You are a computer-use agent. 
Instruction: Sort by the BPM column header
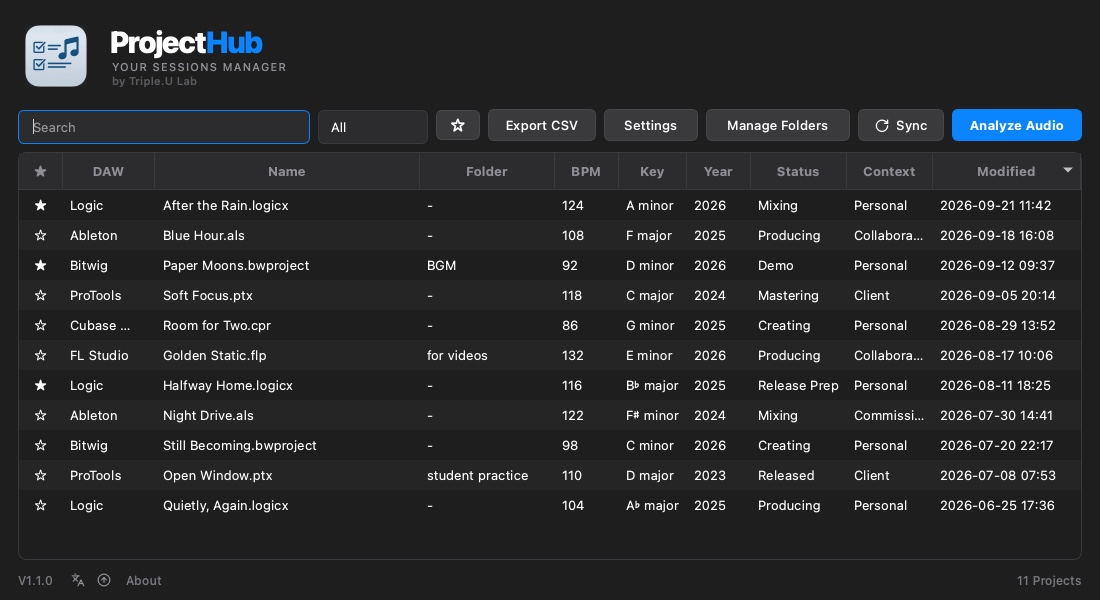pyautogui.click(x=586, y=171)
